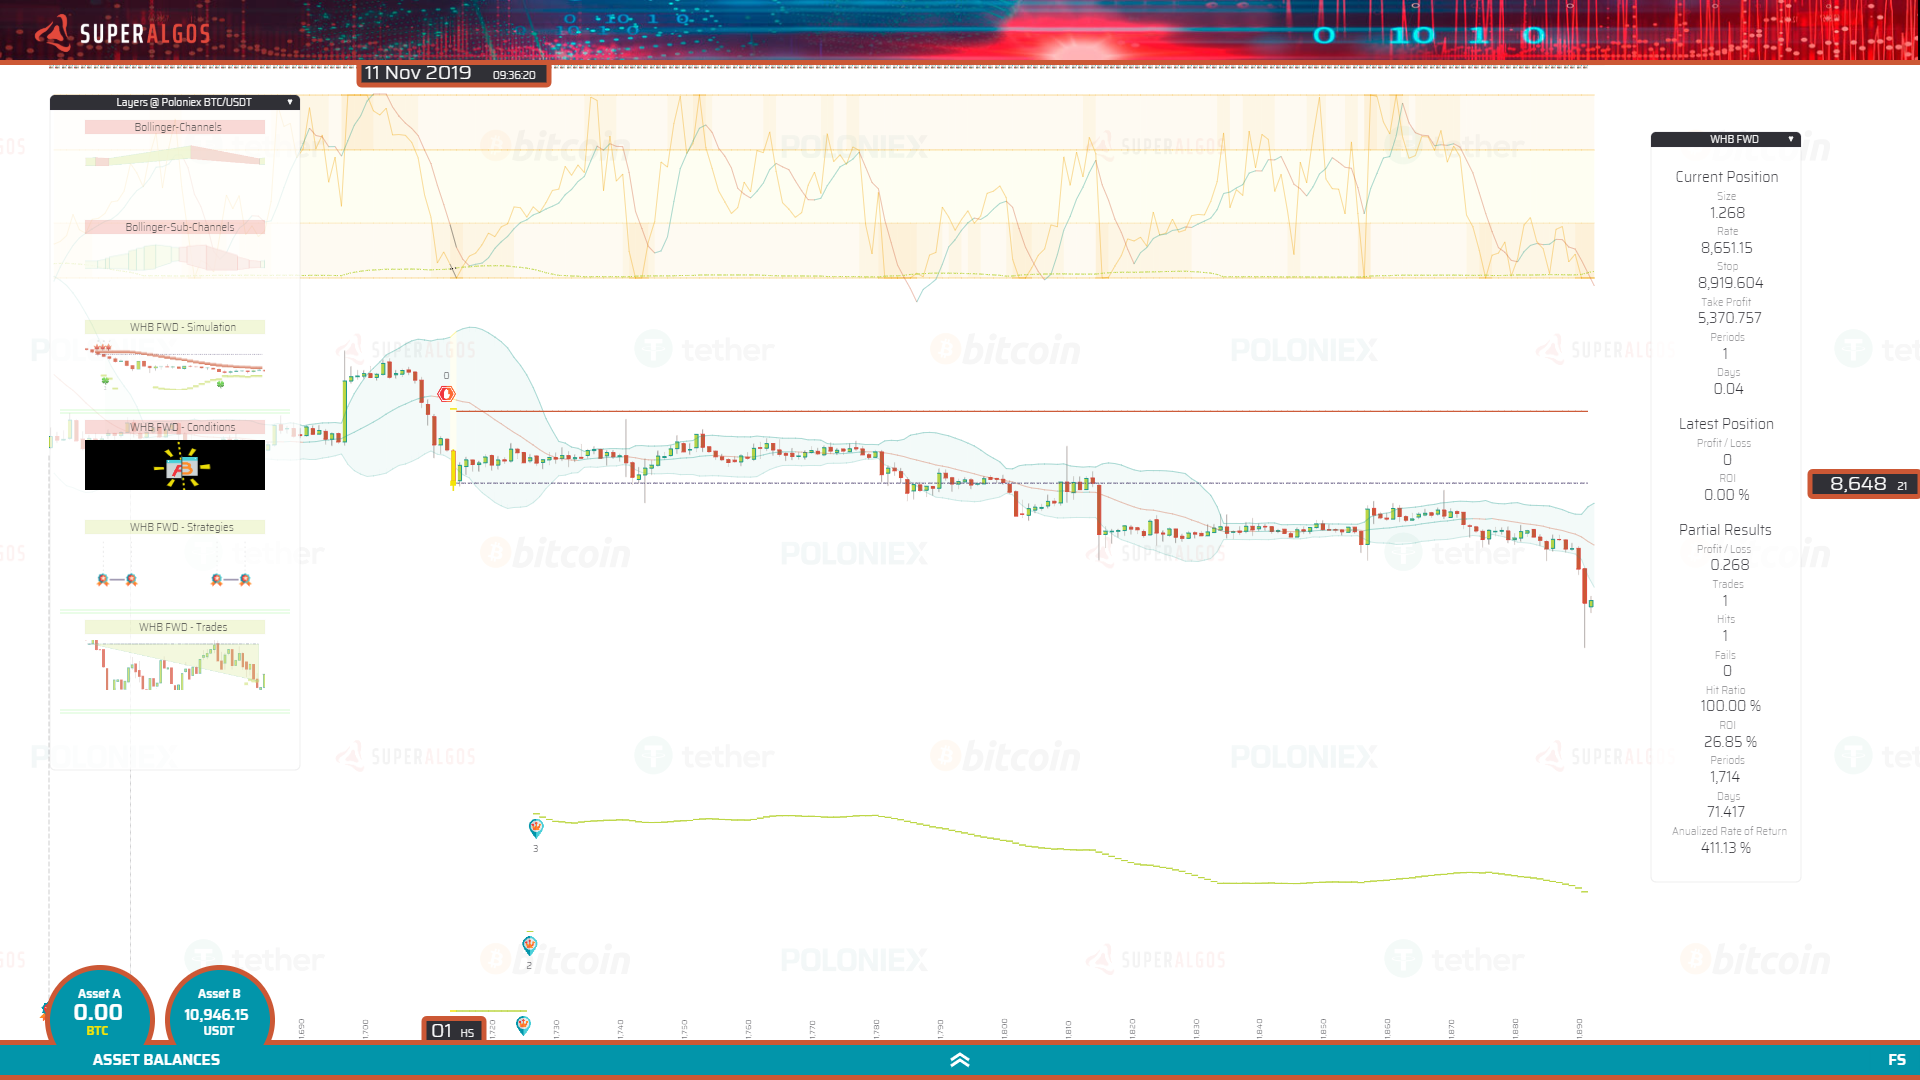Image resolution: width=1920 pixels, height=1080 pixels.
Task: Click the WHB FWD - Trades preview thumbnail
Action: point(175,666)
